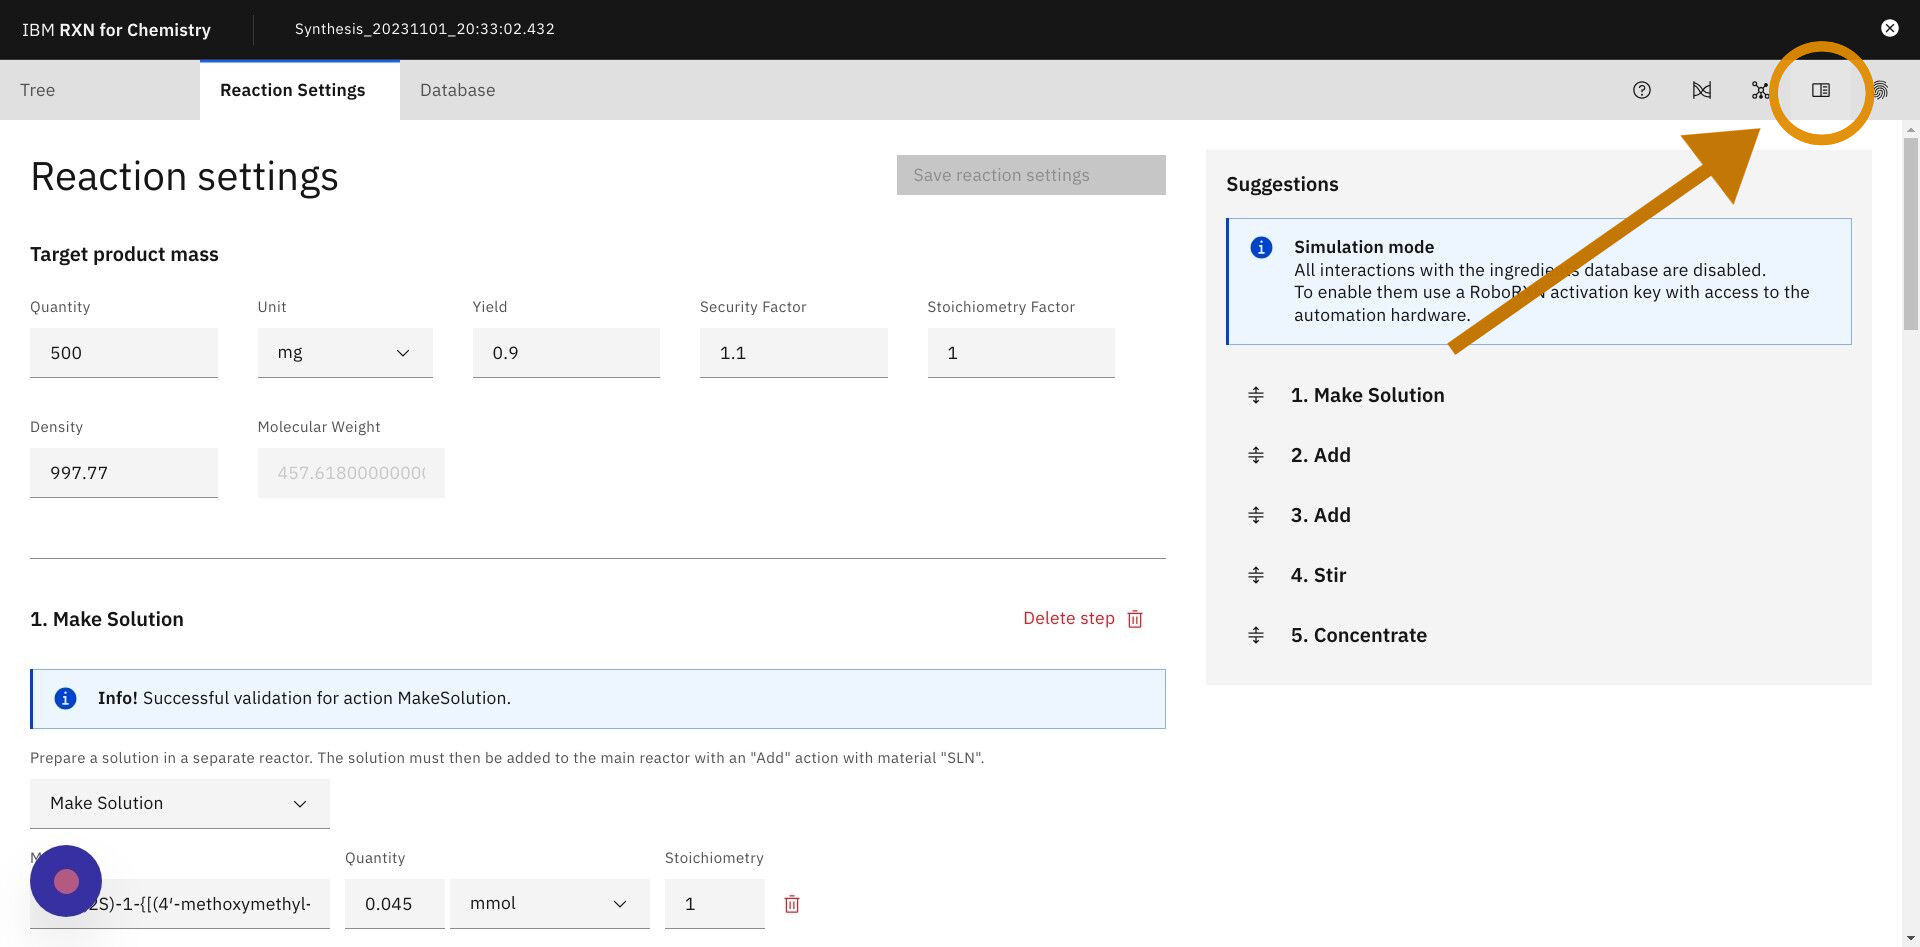Click material Quantity field showing 0.045
This screenshot has height=947, width=1920.
(x=395, y=904)
